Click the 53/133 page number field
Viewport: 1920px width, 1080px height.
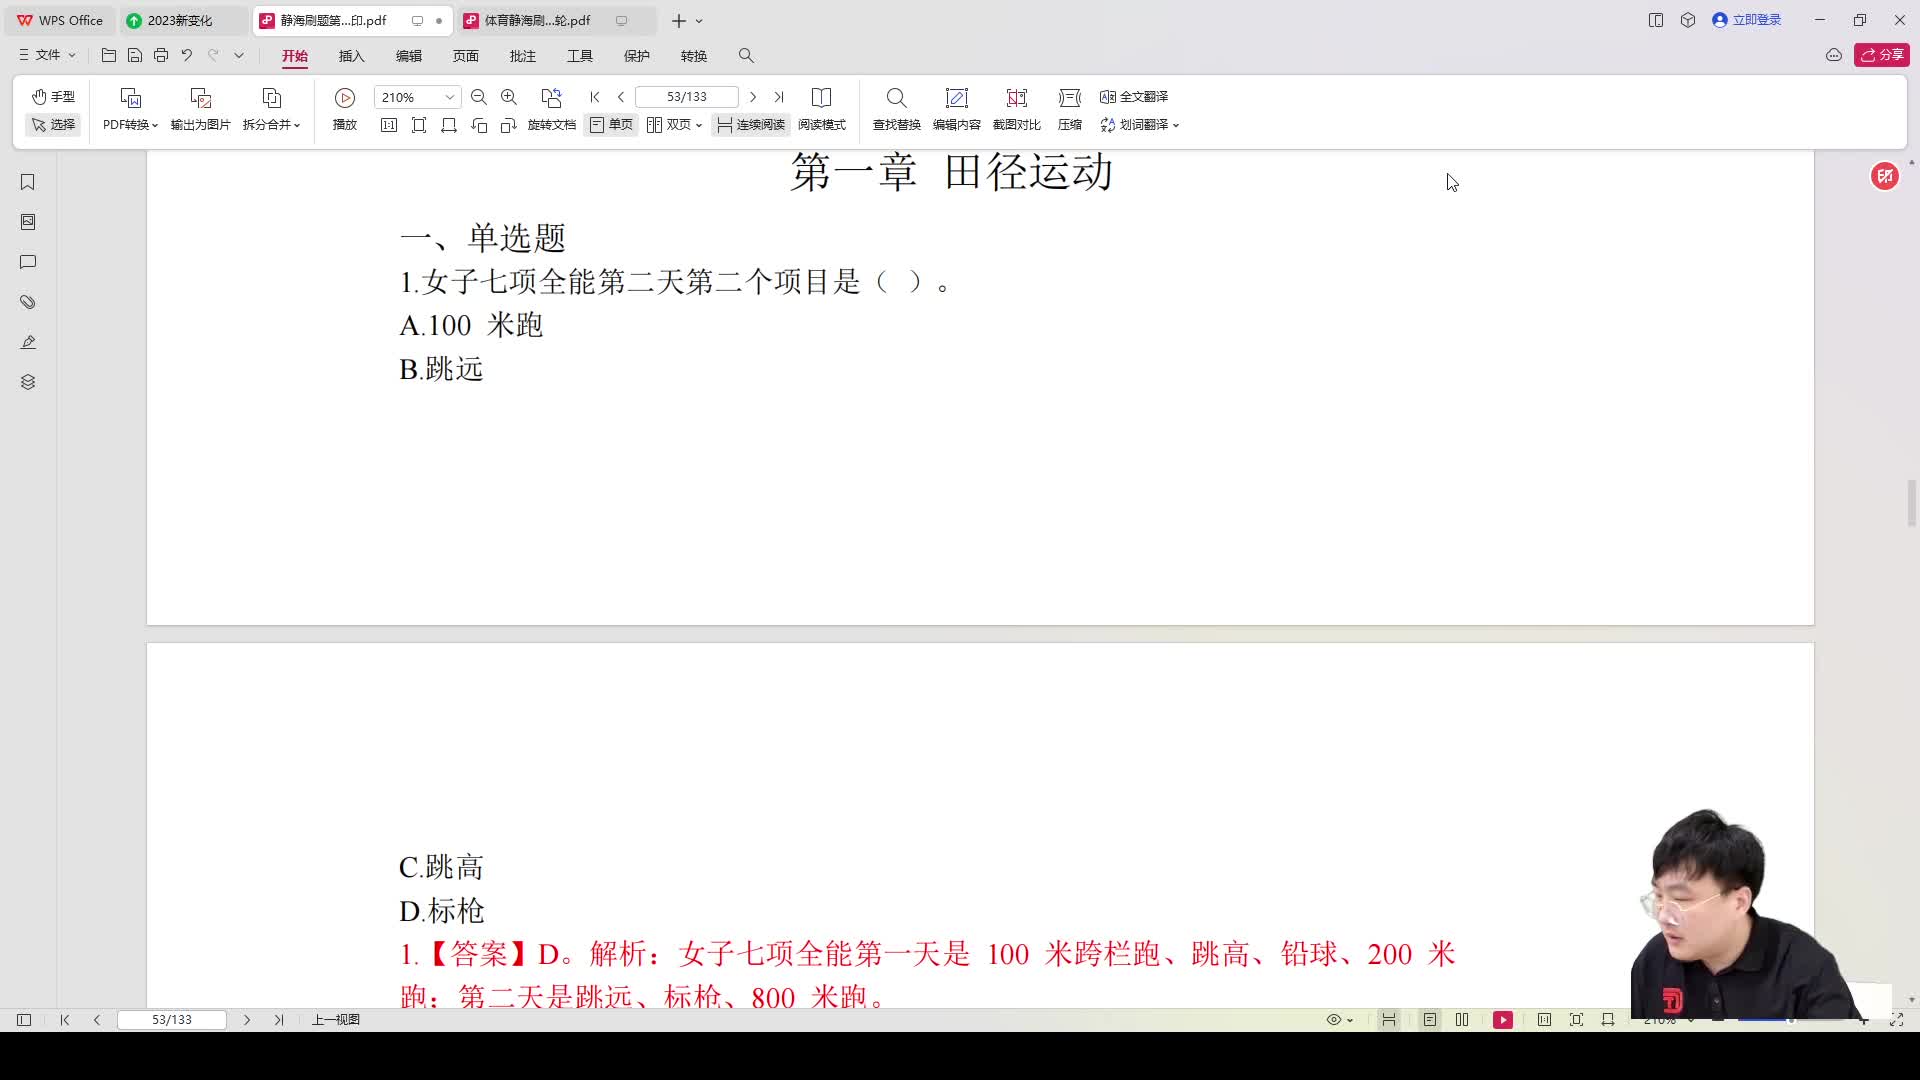686,97
